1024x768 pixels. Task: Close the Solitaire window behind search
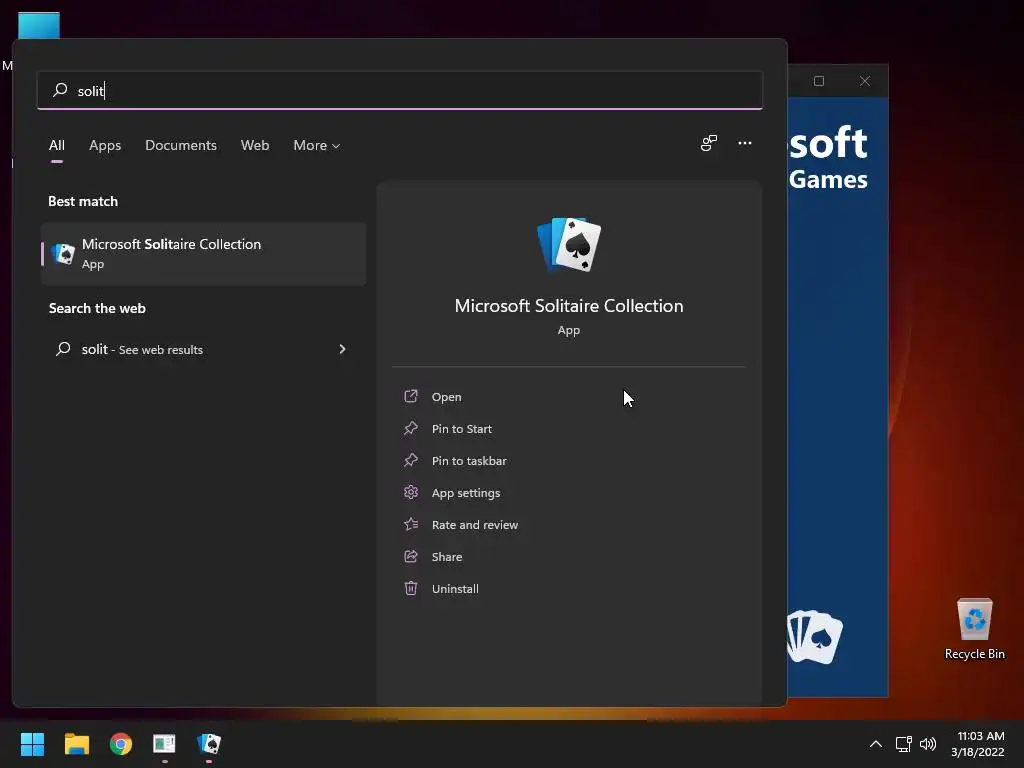865,81
